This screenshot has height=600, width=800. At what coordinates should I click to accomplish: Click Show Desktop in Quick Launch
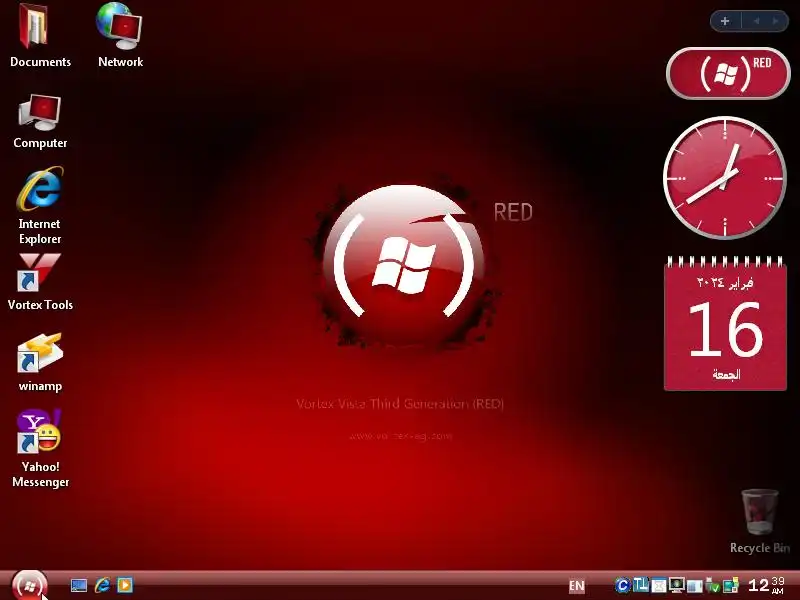pos(79,585)
